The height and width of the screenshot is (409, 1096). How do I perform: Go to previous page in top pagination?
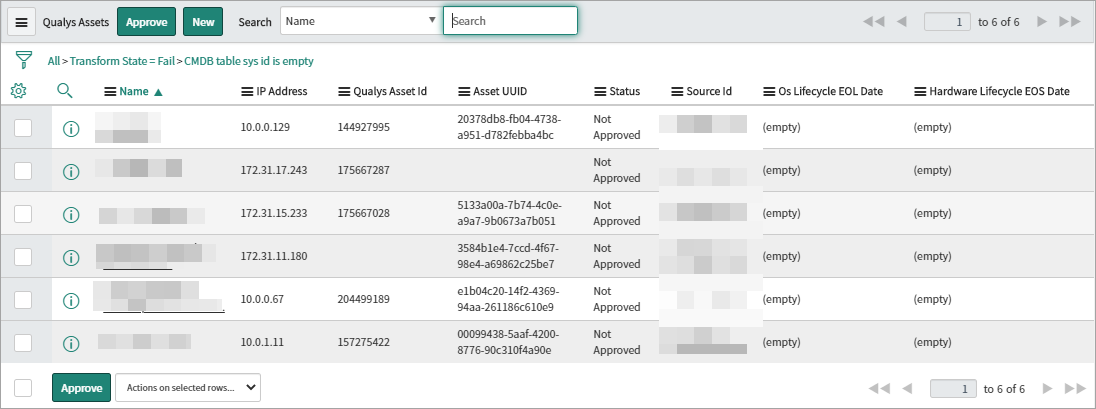(x=902, y=22)
